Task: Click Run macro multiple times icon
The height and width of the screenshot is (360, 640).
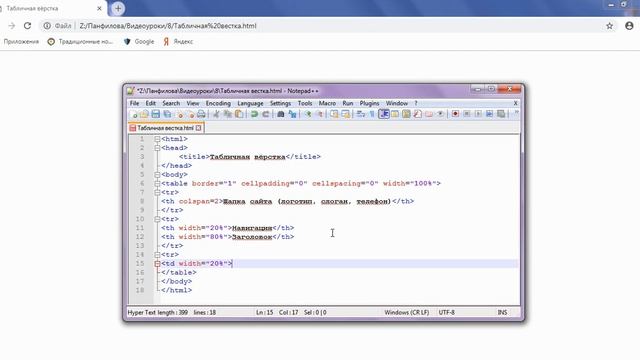Action: (x=489, y=114)
